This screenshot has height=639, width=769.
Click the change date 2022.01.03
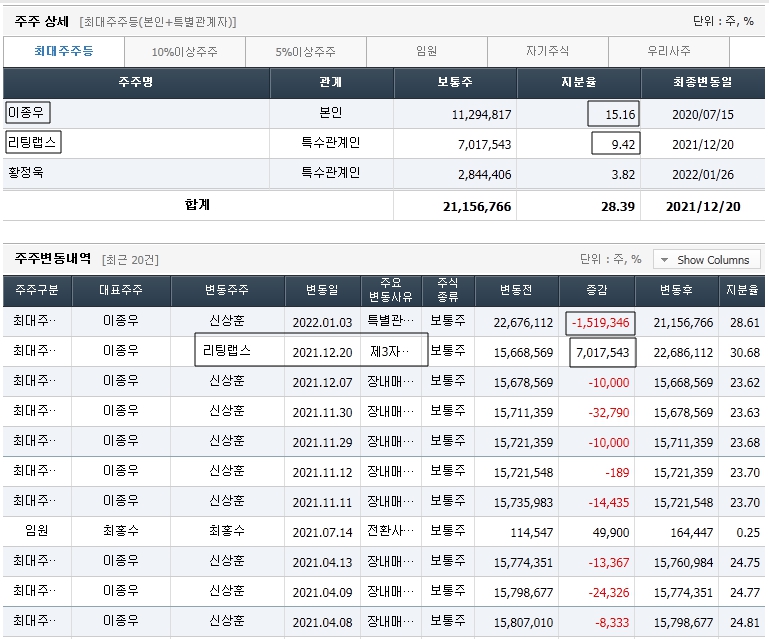click(x=322, y=323)
